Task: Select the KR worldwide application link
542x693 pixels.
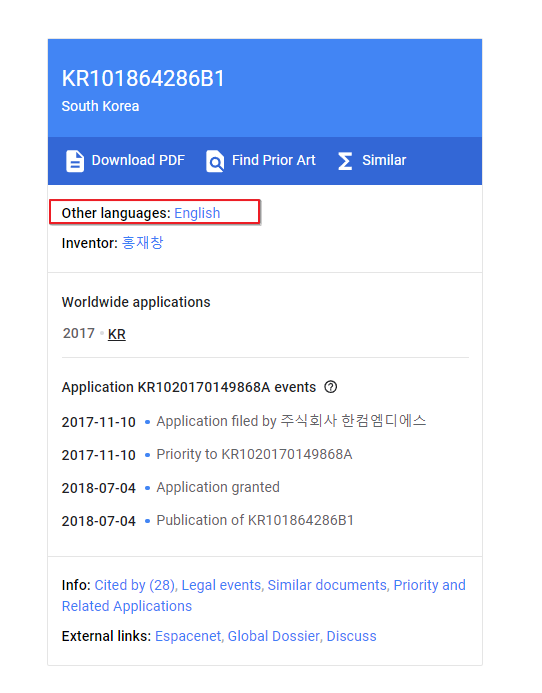Action: [x=117, y=334]
